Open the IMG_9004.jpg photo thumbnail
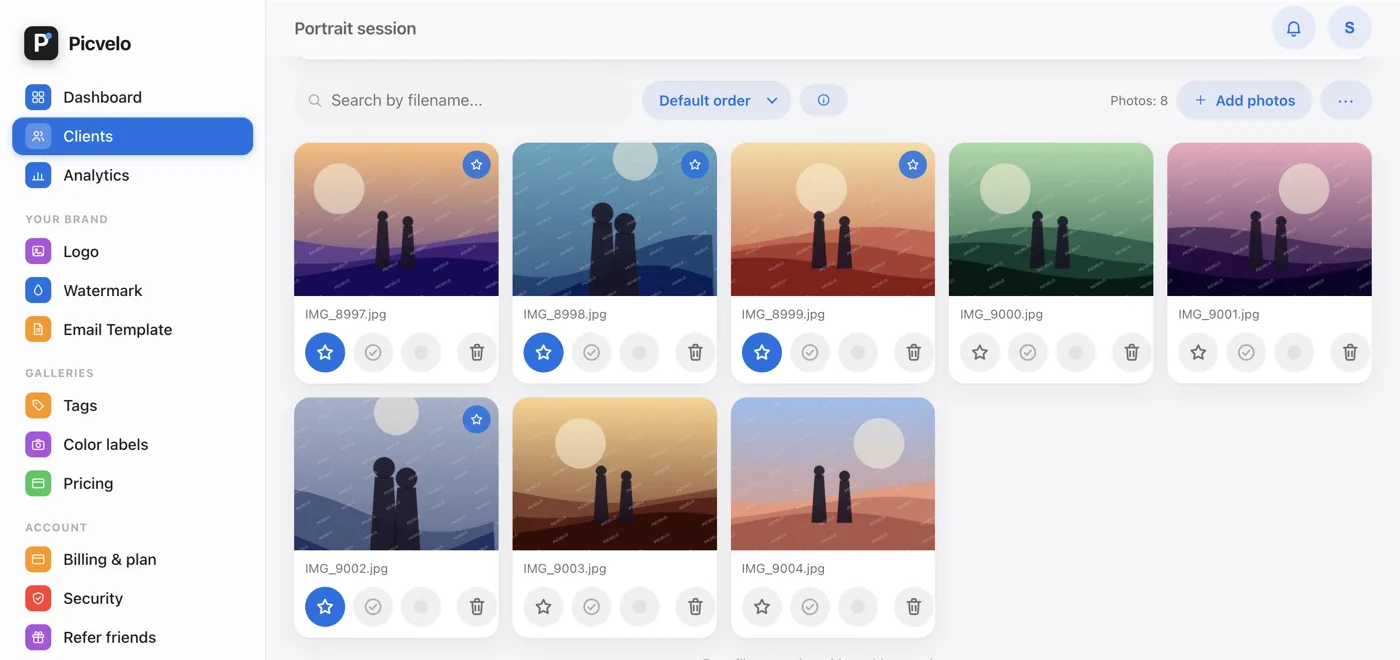Viewport: 1400px width, 660px height. [x=832, y=474]
